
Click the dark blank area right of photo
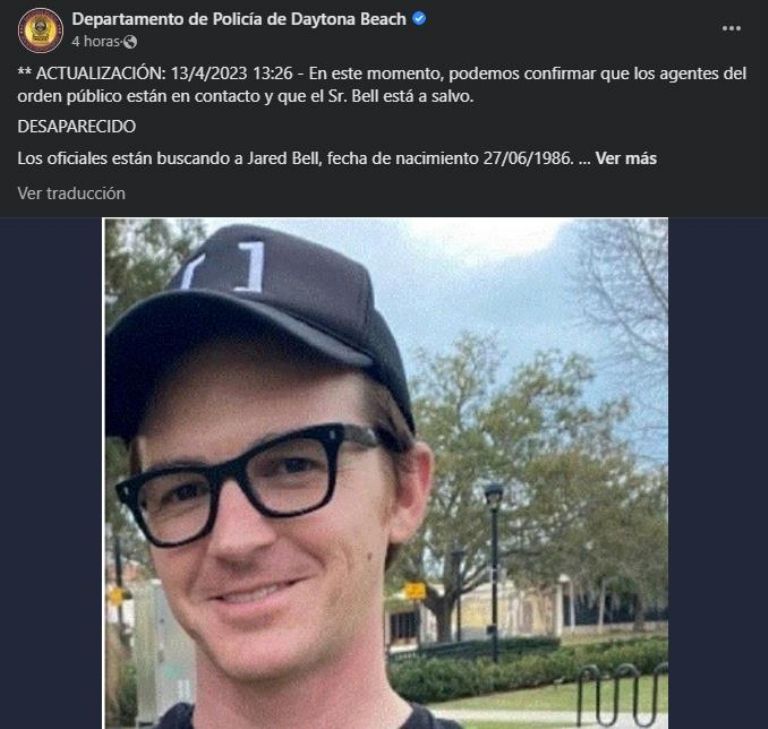click(x=718, y=473)
